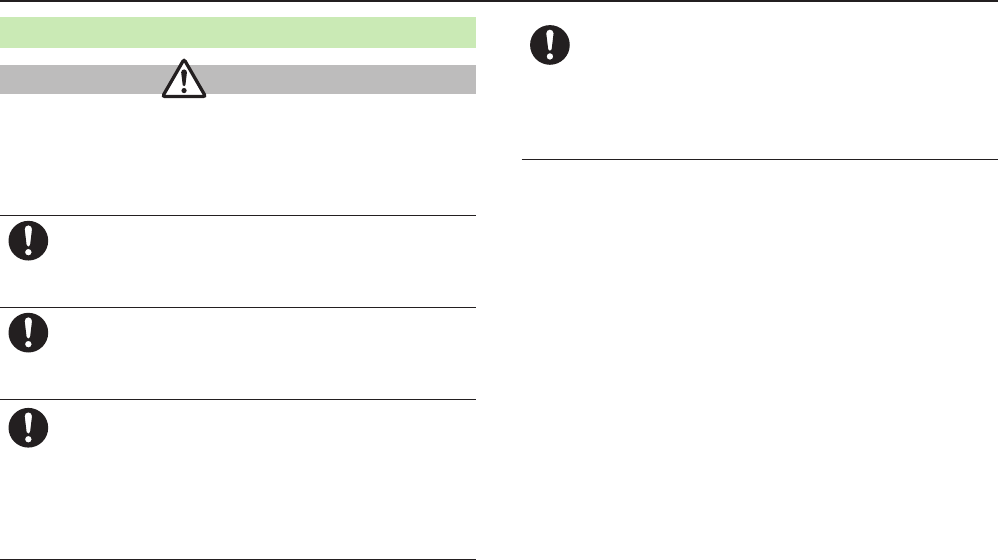The image size is (998, 560).
Task: Click the bottom divider line of the left column
Action: (238, 557)
